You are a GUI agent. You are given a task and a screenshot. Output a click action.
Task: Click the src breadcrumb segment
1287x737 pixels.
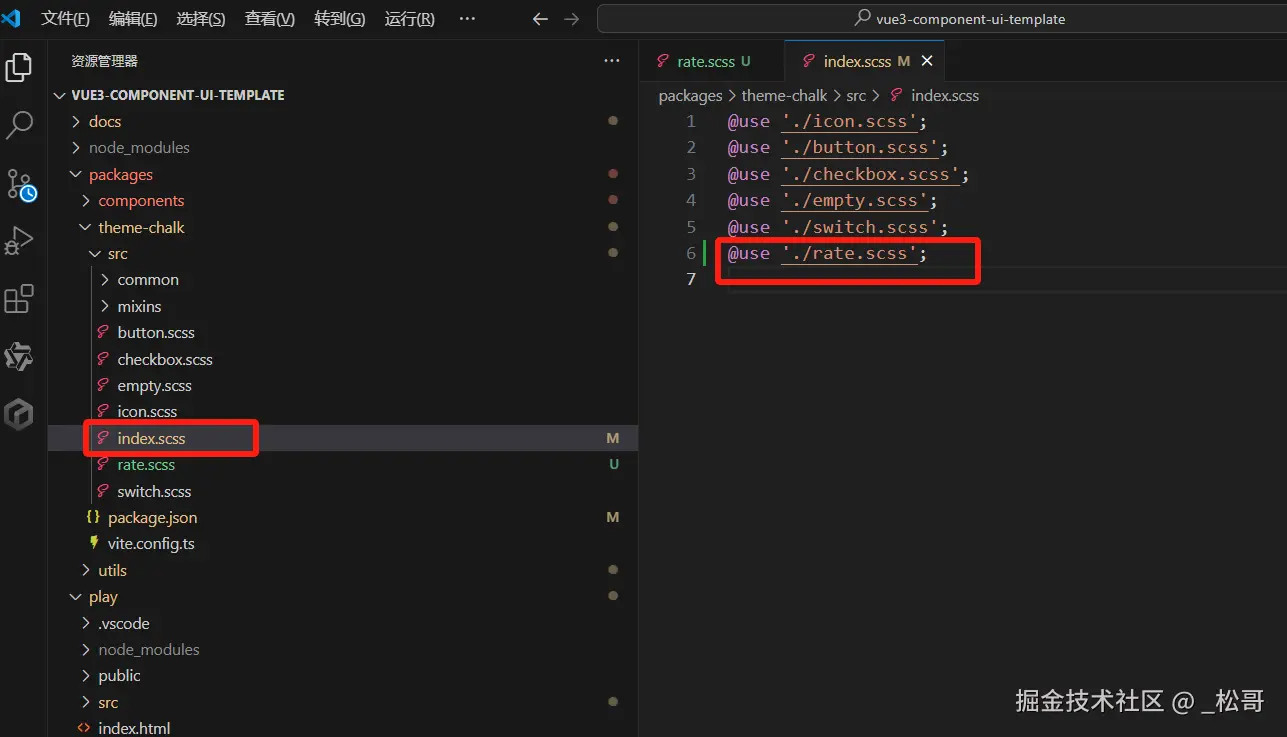tap(856, 96)
